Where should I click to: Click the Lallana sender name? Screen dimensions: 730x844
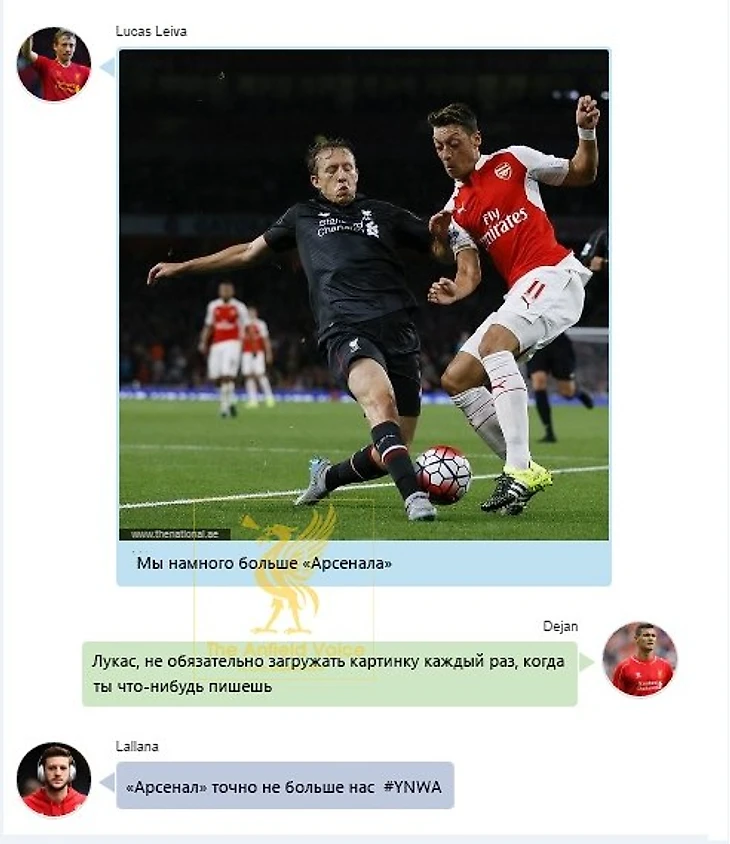click(x=137, y=747)
